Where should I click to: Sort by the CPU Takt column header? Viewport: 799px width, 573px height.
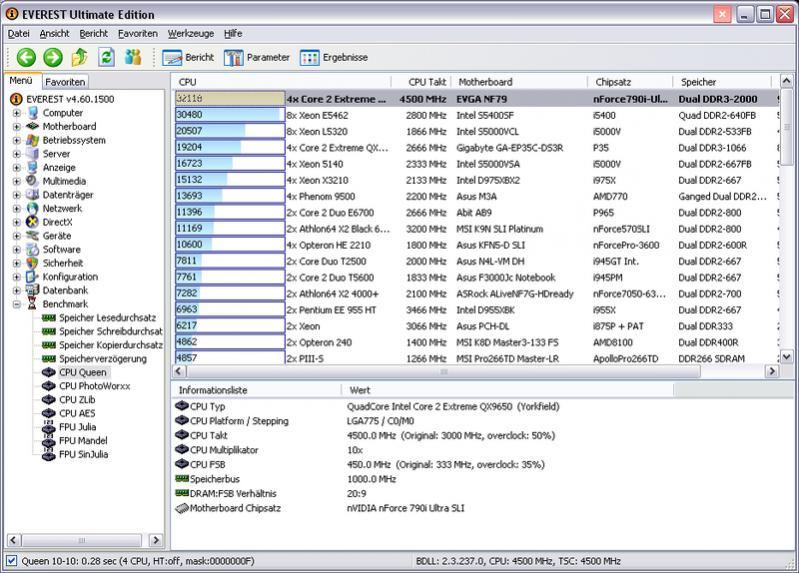[x=421, y=82]
